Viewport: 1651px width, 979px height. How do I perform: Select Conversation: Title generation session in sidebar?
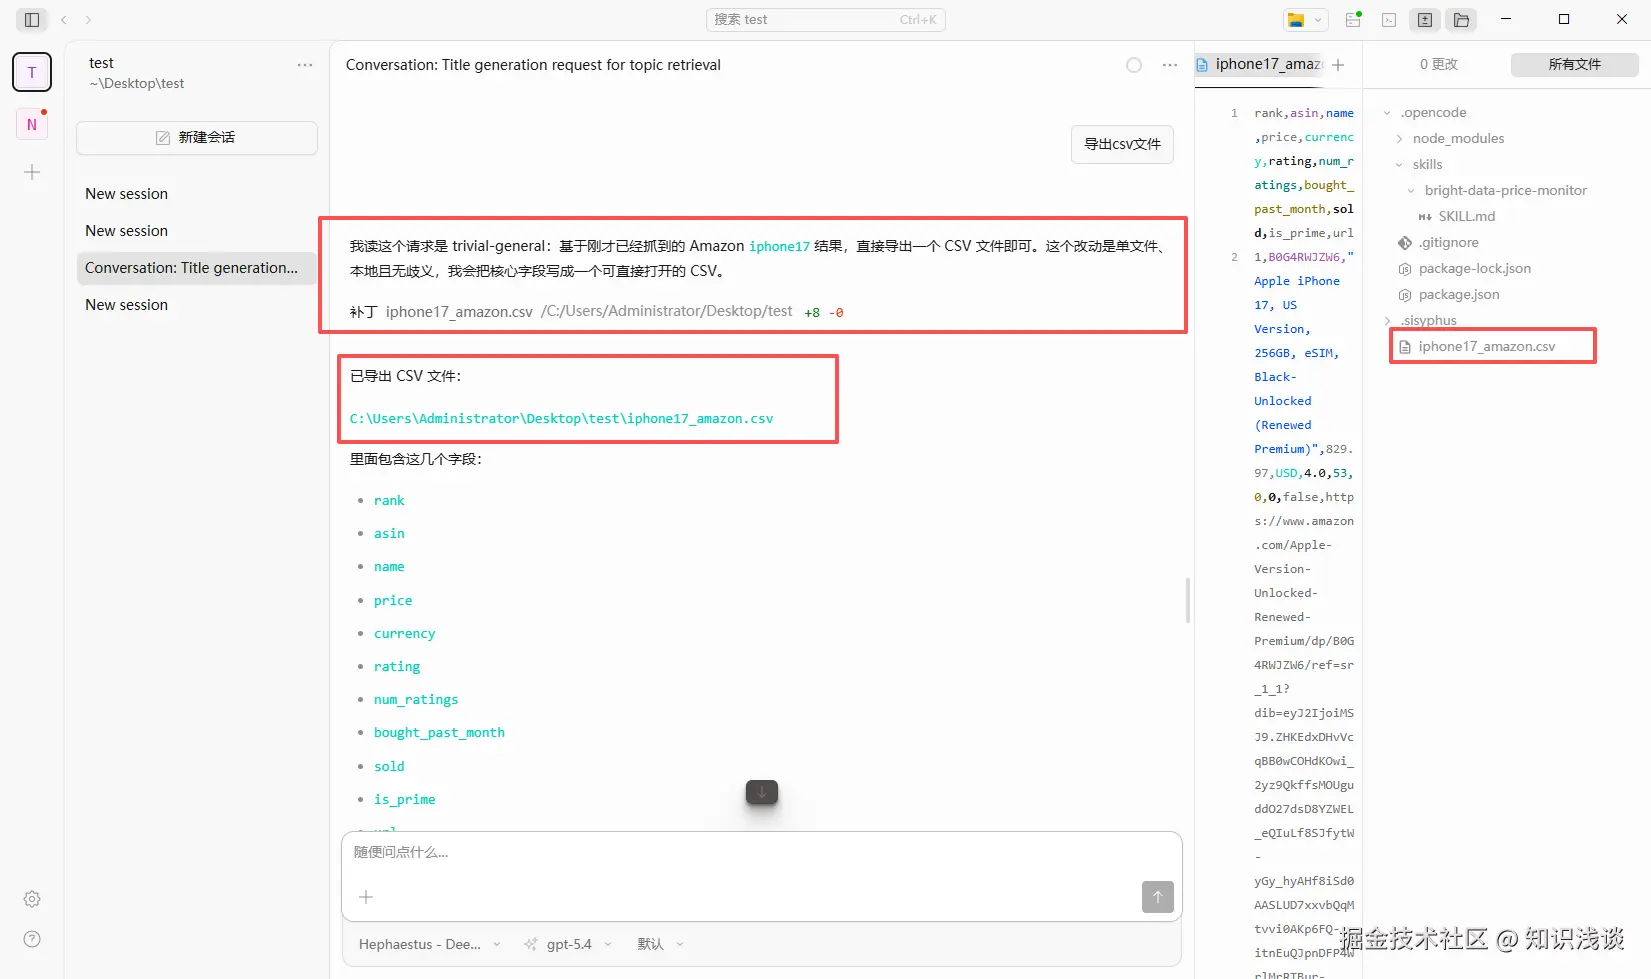[197, 268]
